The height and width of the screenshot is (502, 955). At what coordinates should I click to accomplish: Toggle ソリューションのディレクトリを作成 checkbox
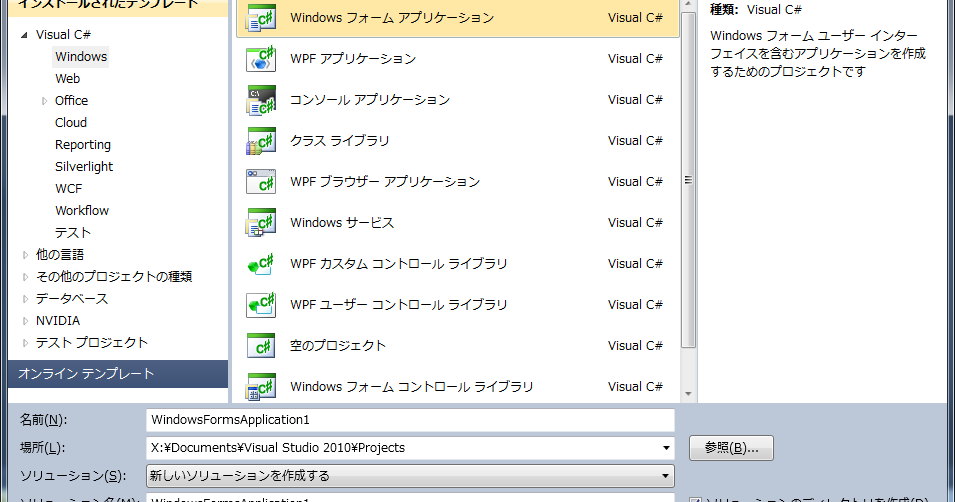695,500
